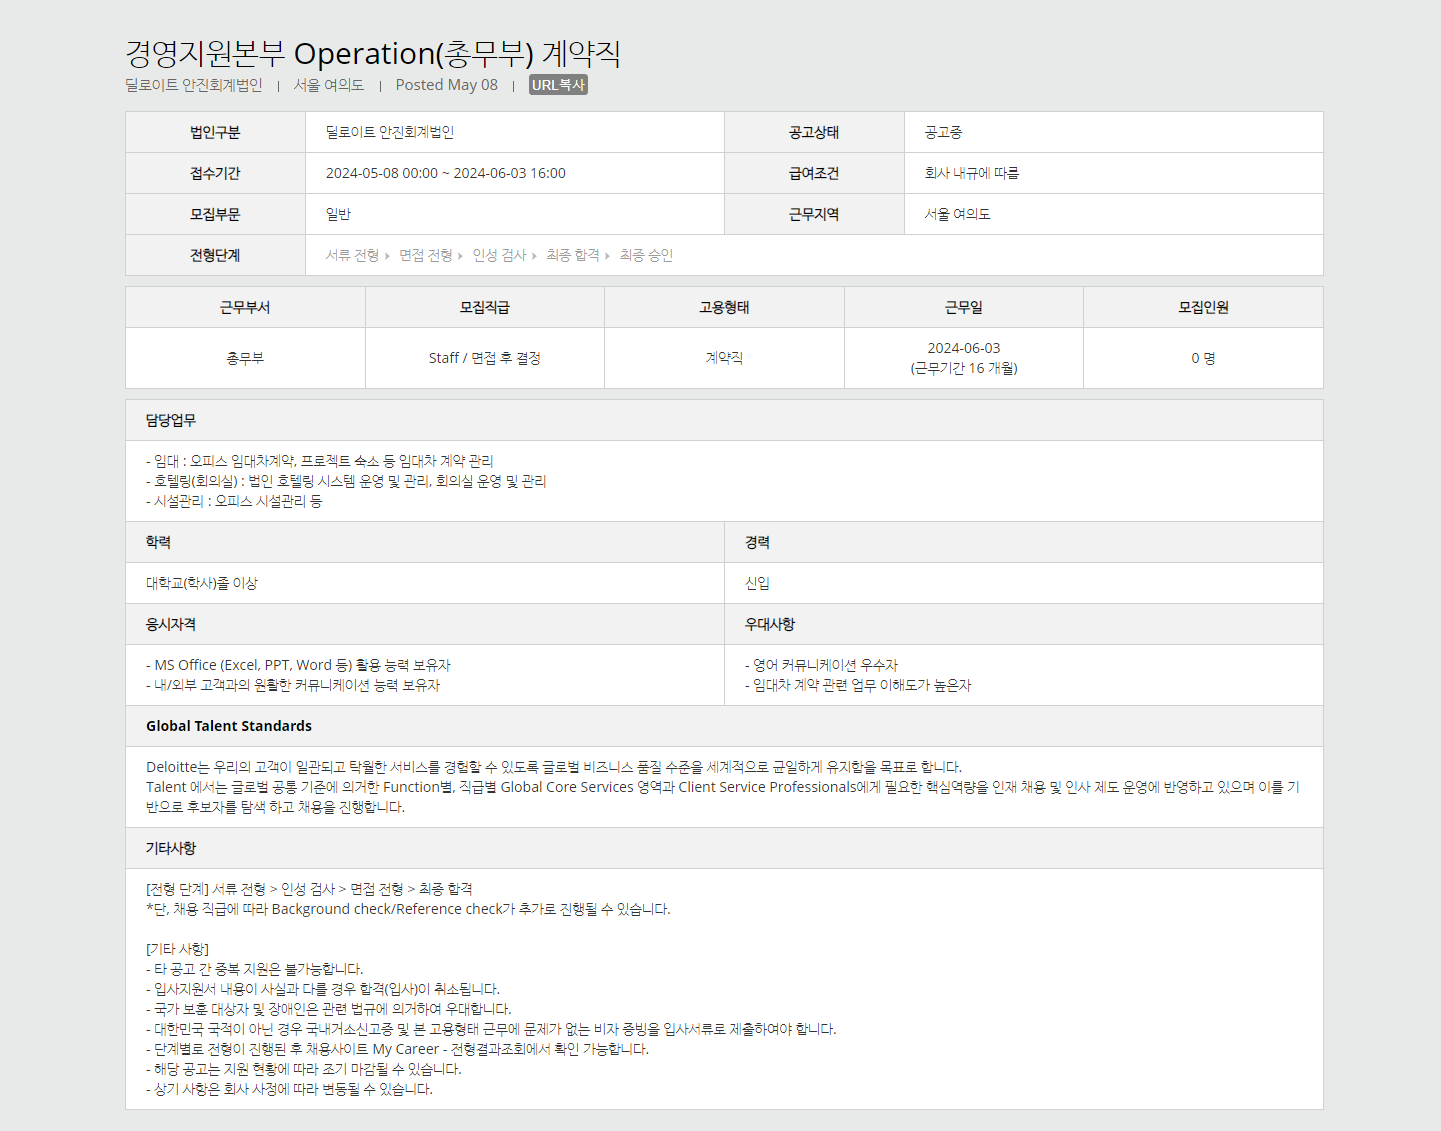The width and height of the screenshot is (1441, 1131).
Task: Click the 학력 section header
Action: [x=425, y=542]
